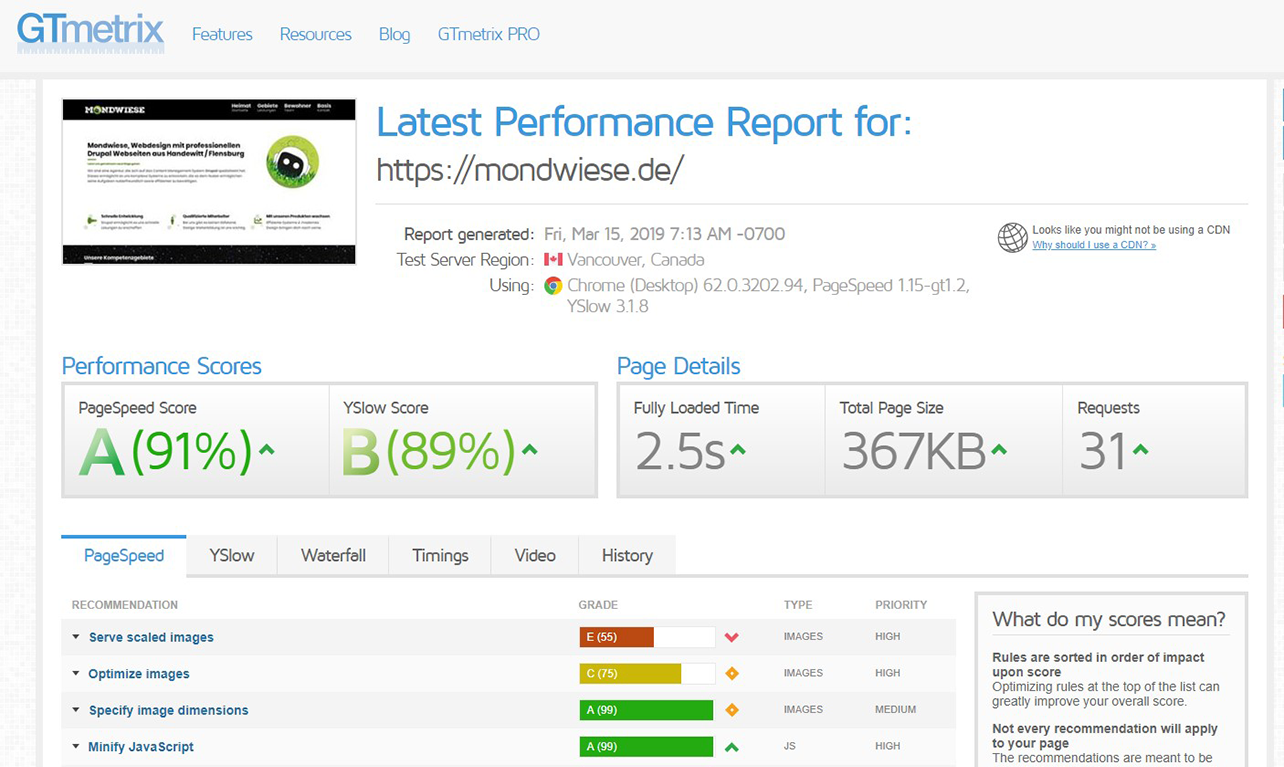Click the GRADE column header
Image resolution: width=1284 pixels, height=767 pixels.
[598, 605]
